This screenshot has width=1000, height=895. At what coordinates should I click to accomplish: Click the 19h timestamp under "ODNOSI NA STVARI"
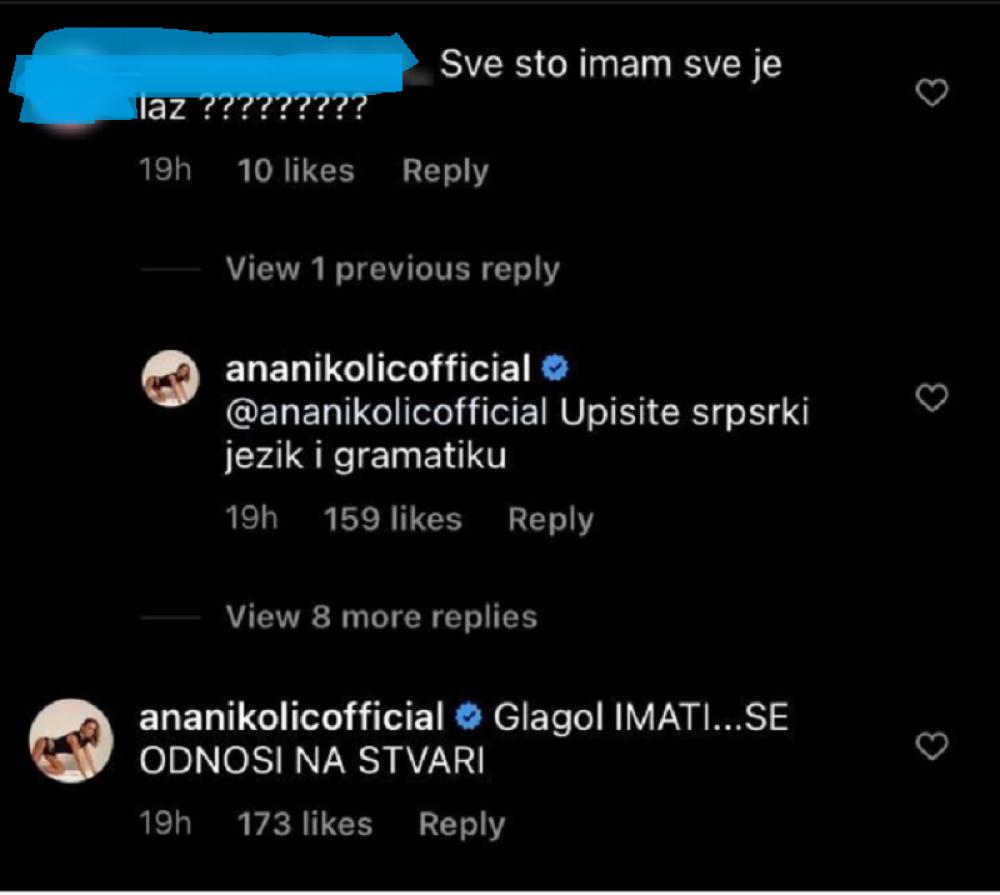click(165, 824)
